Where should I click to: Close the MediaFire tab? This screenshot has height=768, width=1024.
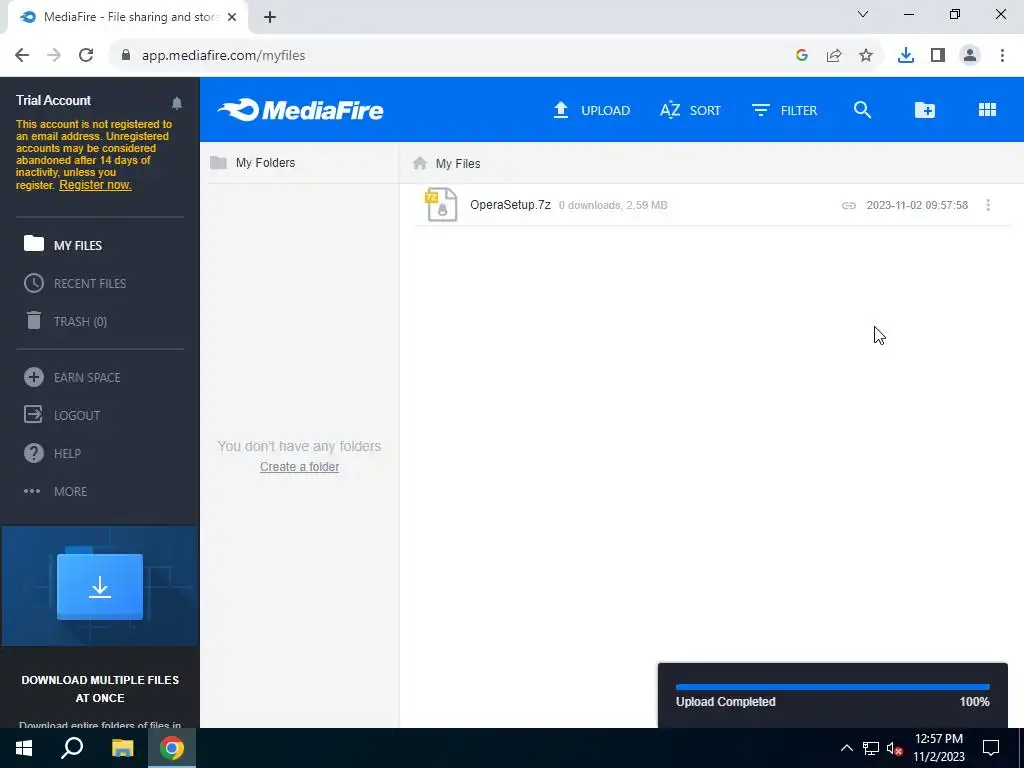tap(232, 17)
